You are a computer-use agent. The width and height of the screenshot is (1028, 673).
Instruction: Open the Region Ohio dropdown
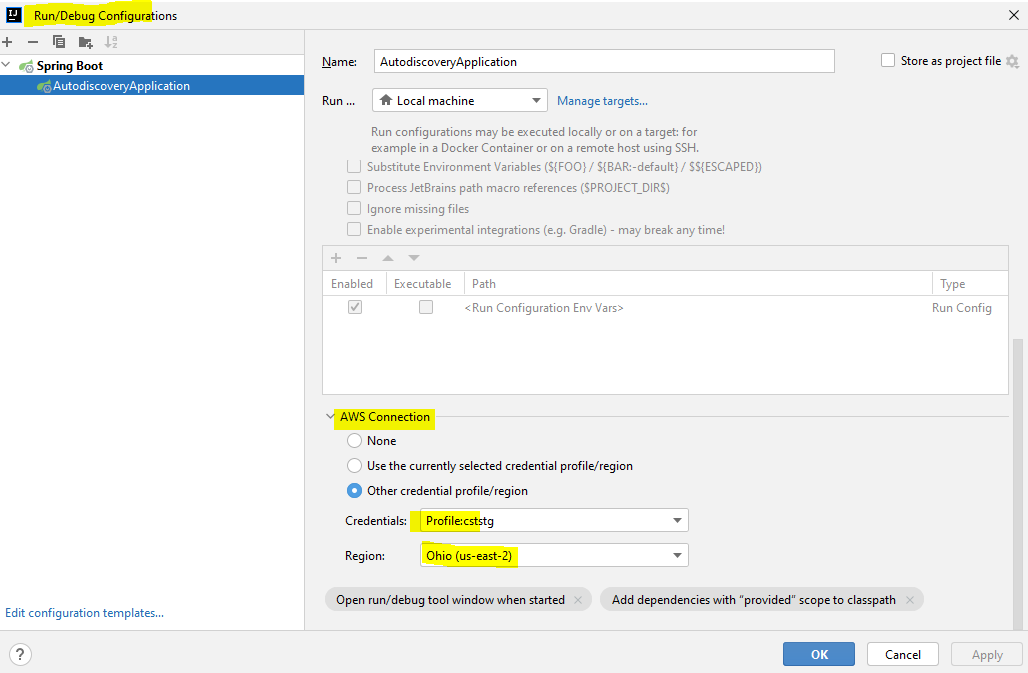click(554, 556)
